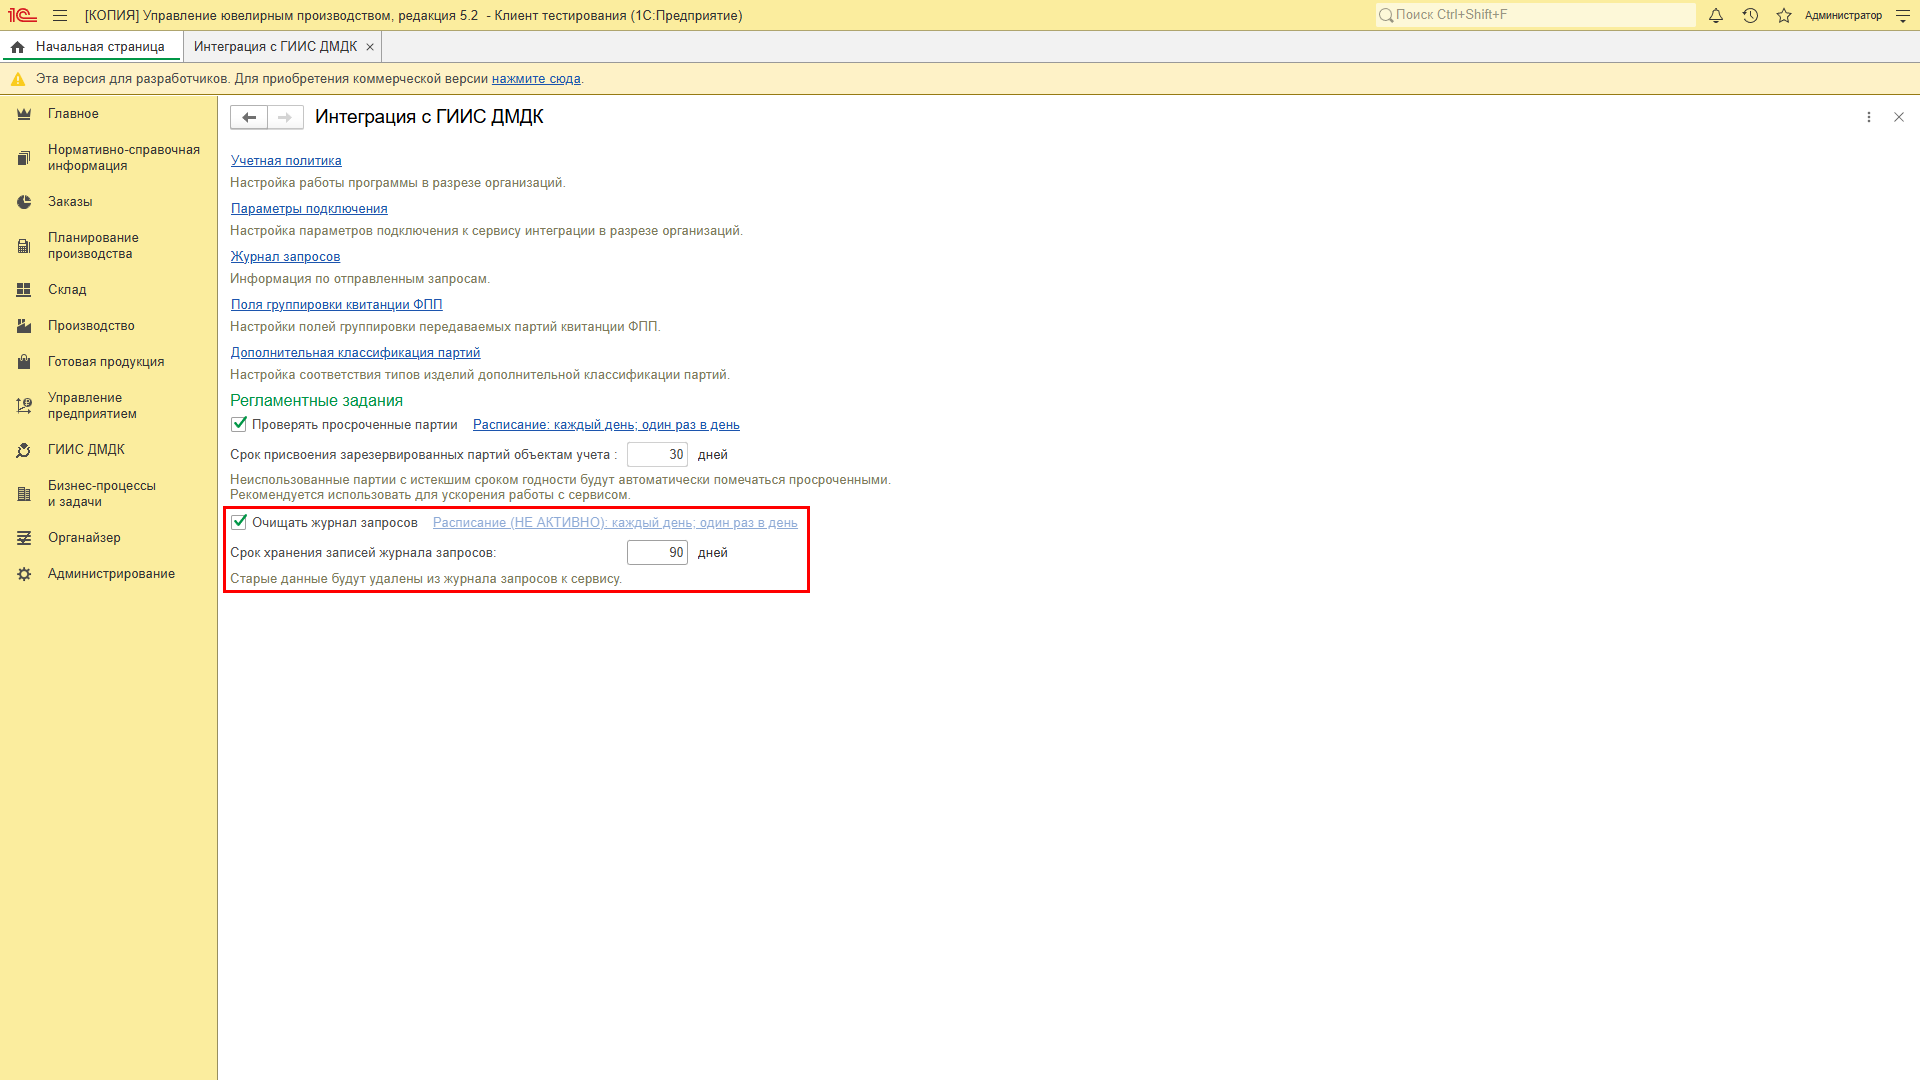Open favorites star icon
The width and height of the screenshot is (1920, 1080).
[1784, 15]
